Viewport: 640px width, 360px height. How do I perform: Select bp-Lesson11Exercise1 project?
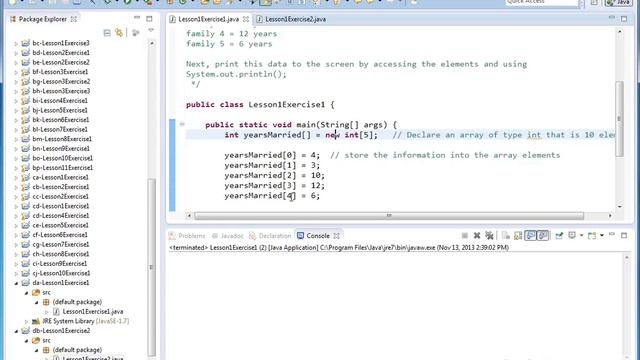(x=62, y=168)
